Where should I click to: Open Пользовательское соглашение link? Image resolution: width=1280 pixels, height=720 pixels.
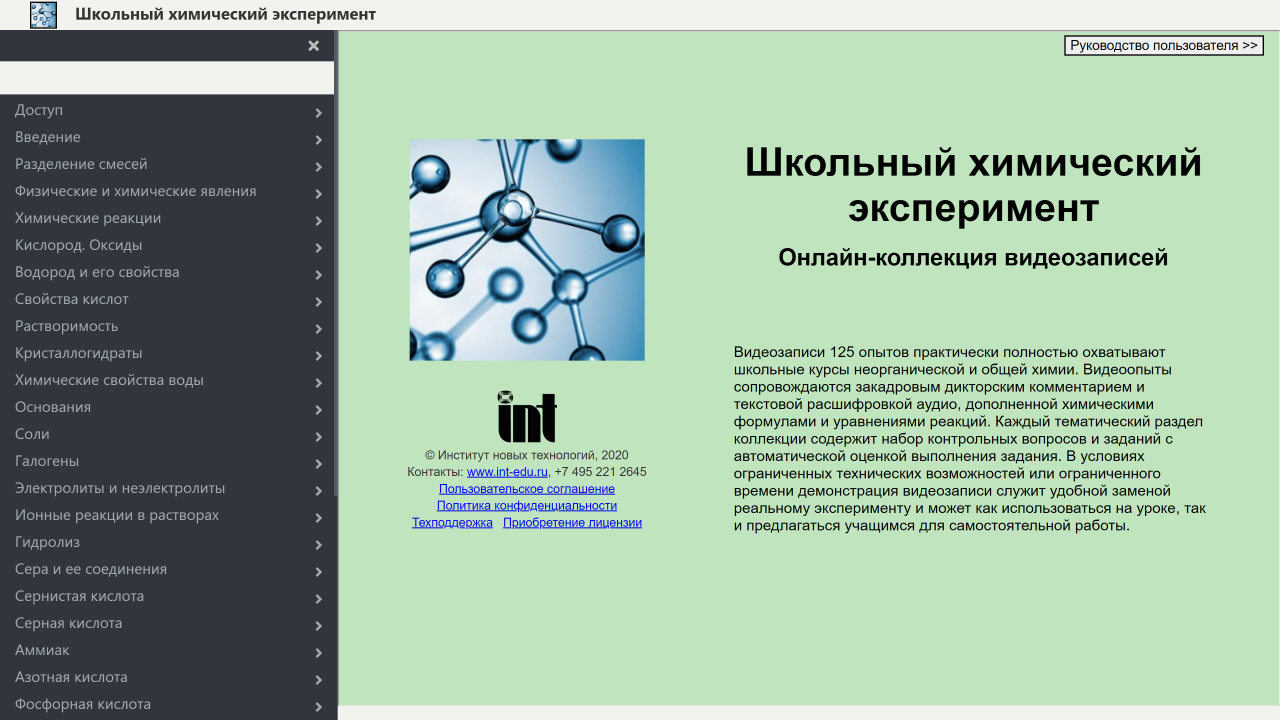[527, 489]
